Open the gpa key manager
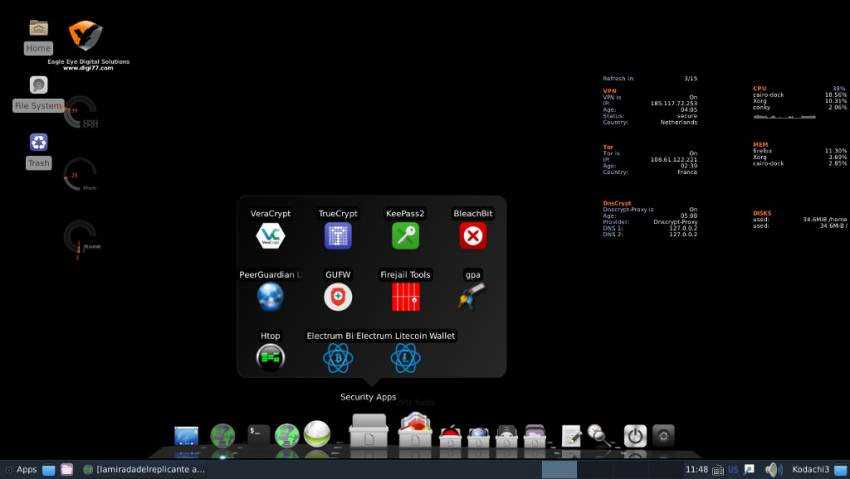Screen dimensions: 850x479 473,297
